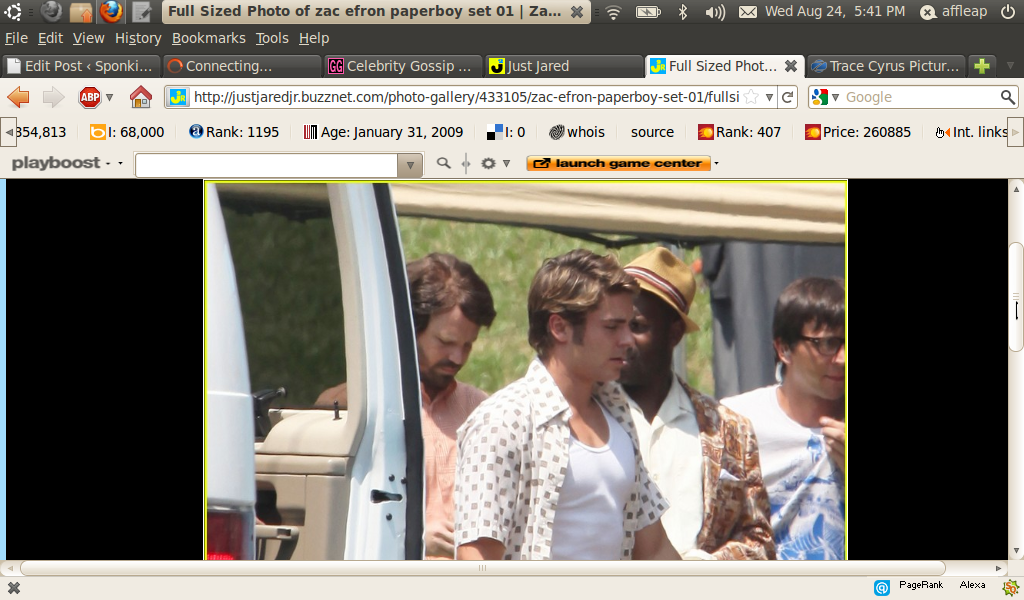The image size is (1024, 600).
Task: Open the Adblock Plus dropdown arrow
Action: (110, 98)
